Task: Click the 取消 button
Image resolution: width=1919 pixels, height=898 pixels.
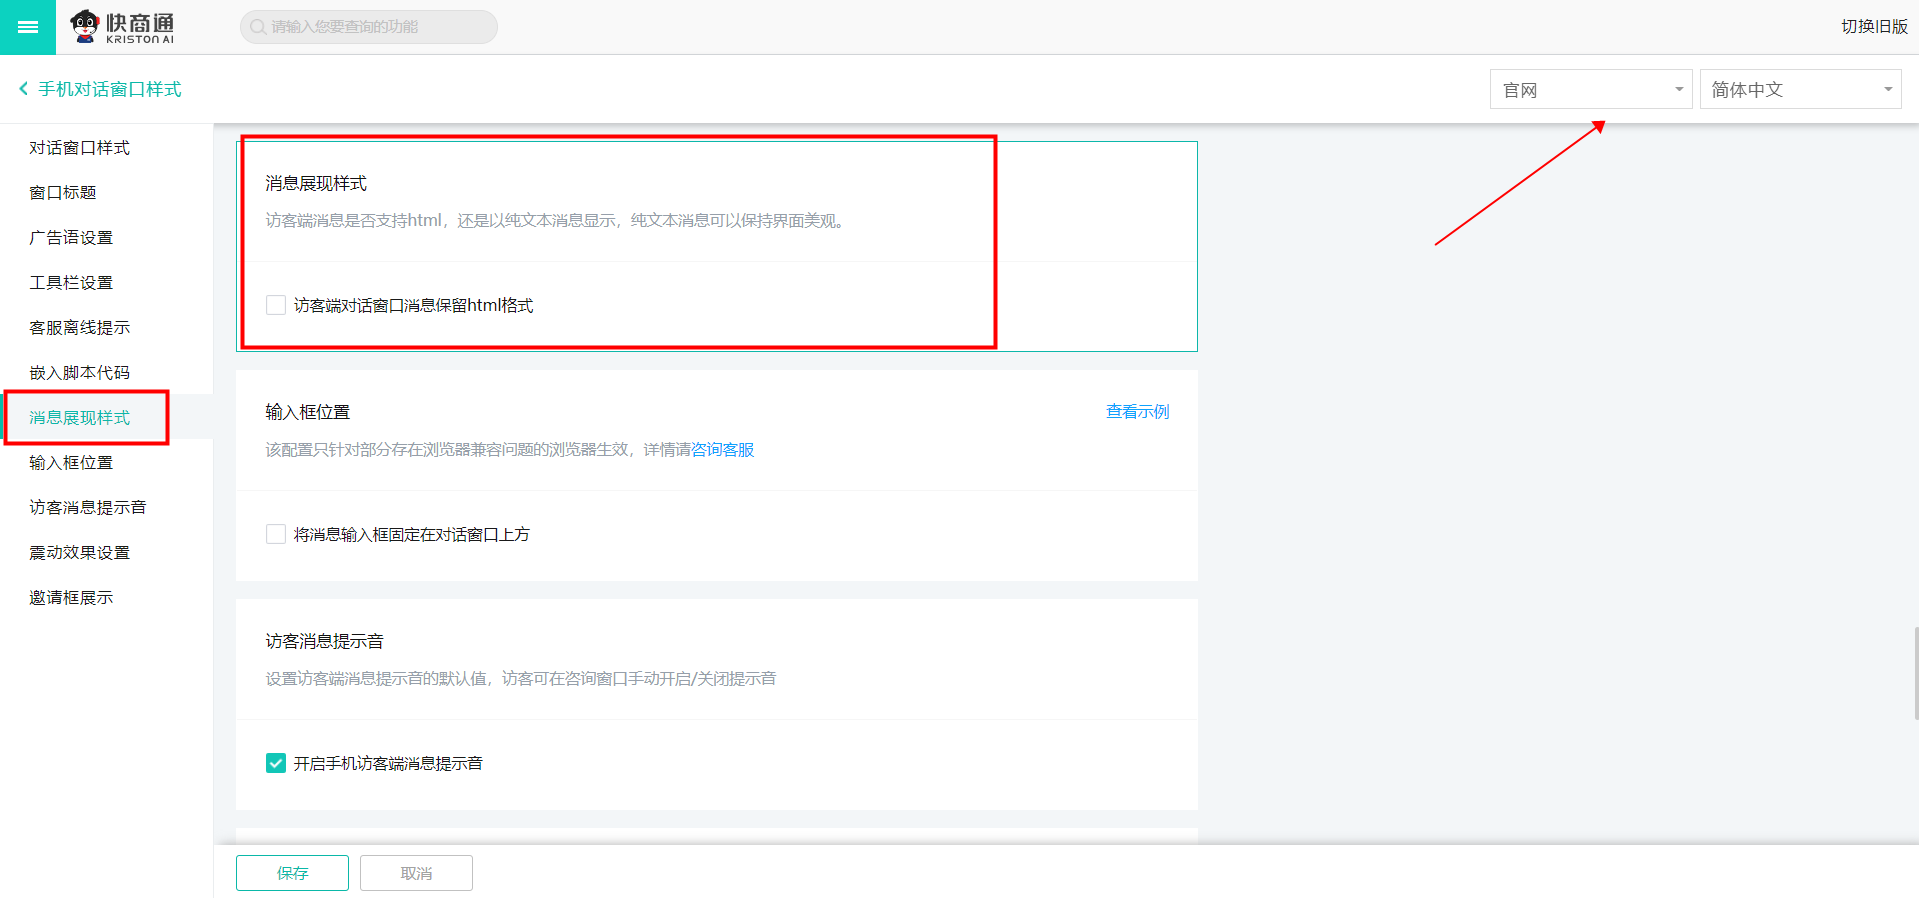Action: (x=416, y=873)
